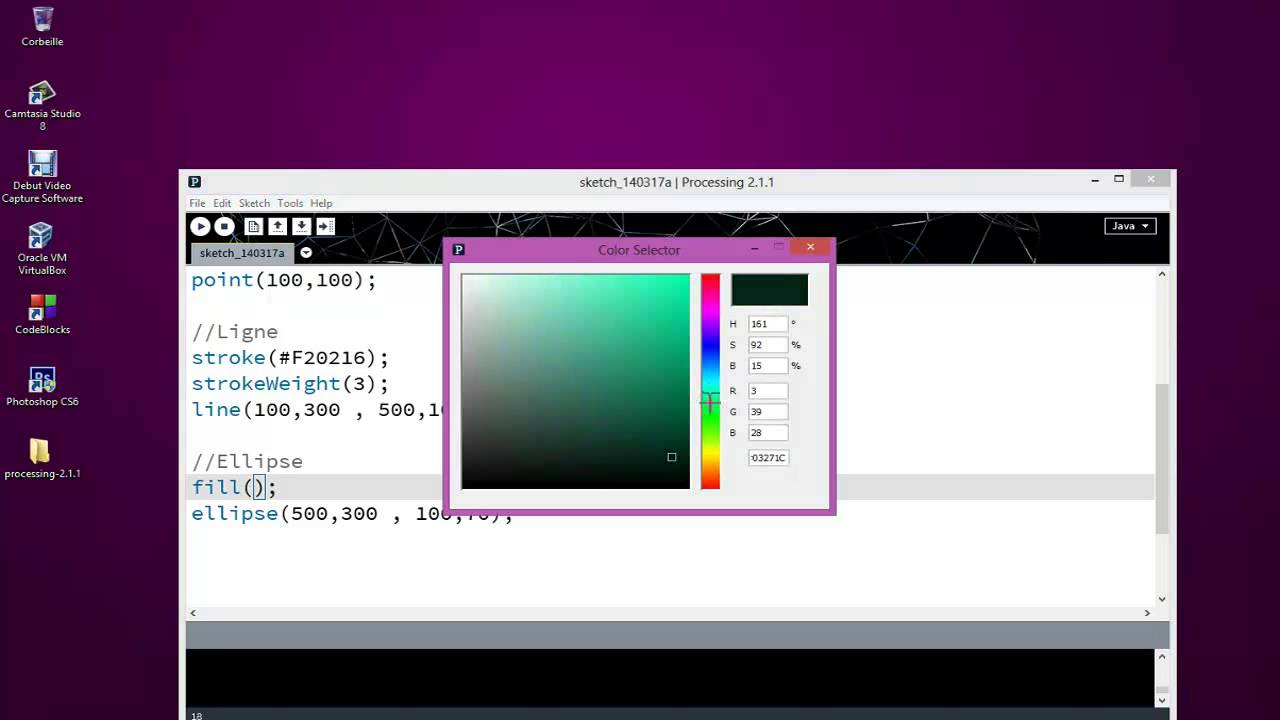Click the editor scroll-right arrow

pos(1147,613)
